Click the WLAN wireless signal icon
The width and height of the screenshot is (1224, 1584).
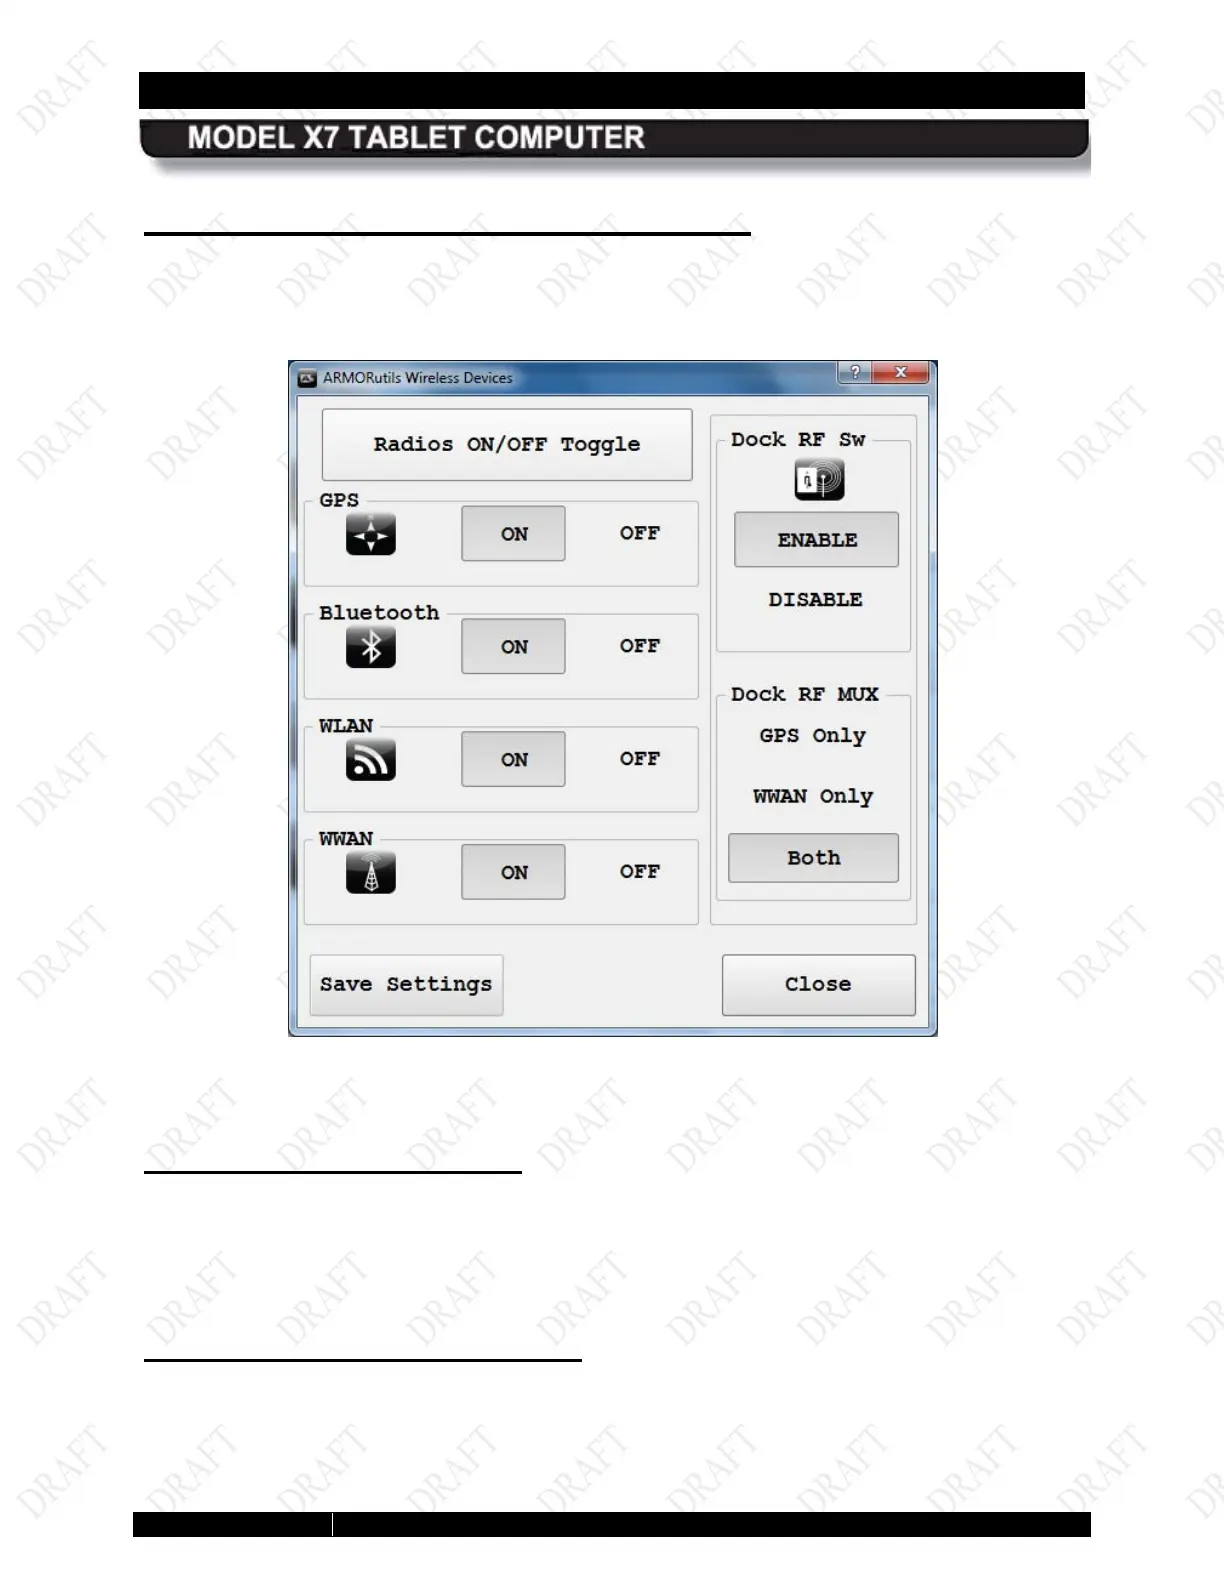point(371,760)
